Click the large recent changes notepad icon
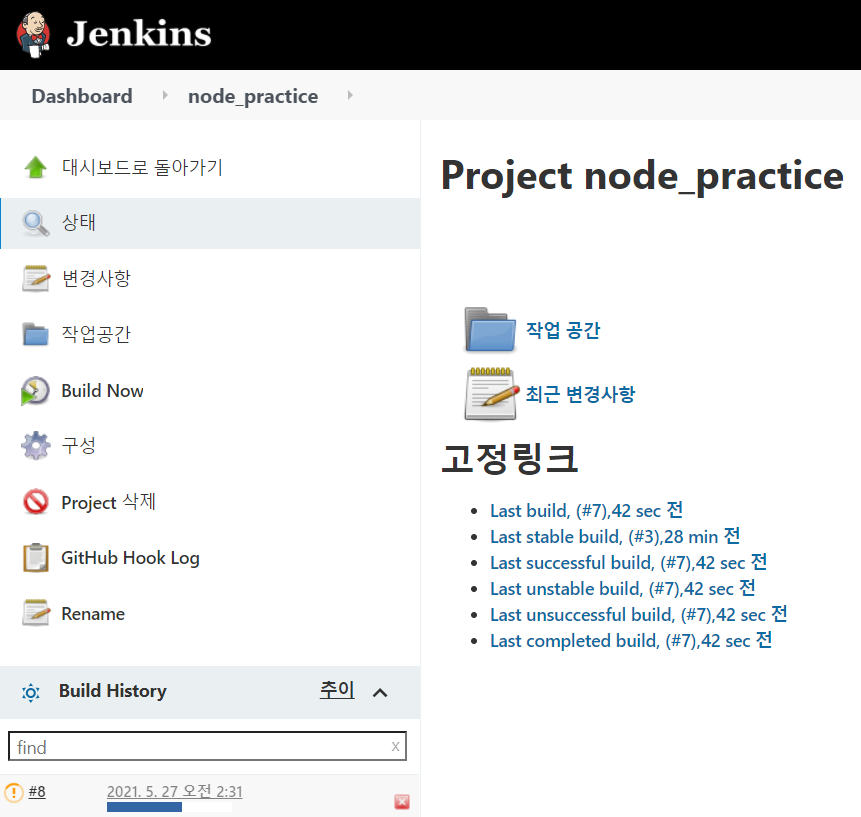 491,394
